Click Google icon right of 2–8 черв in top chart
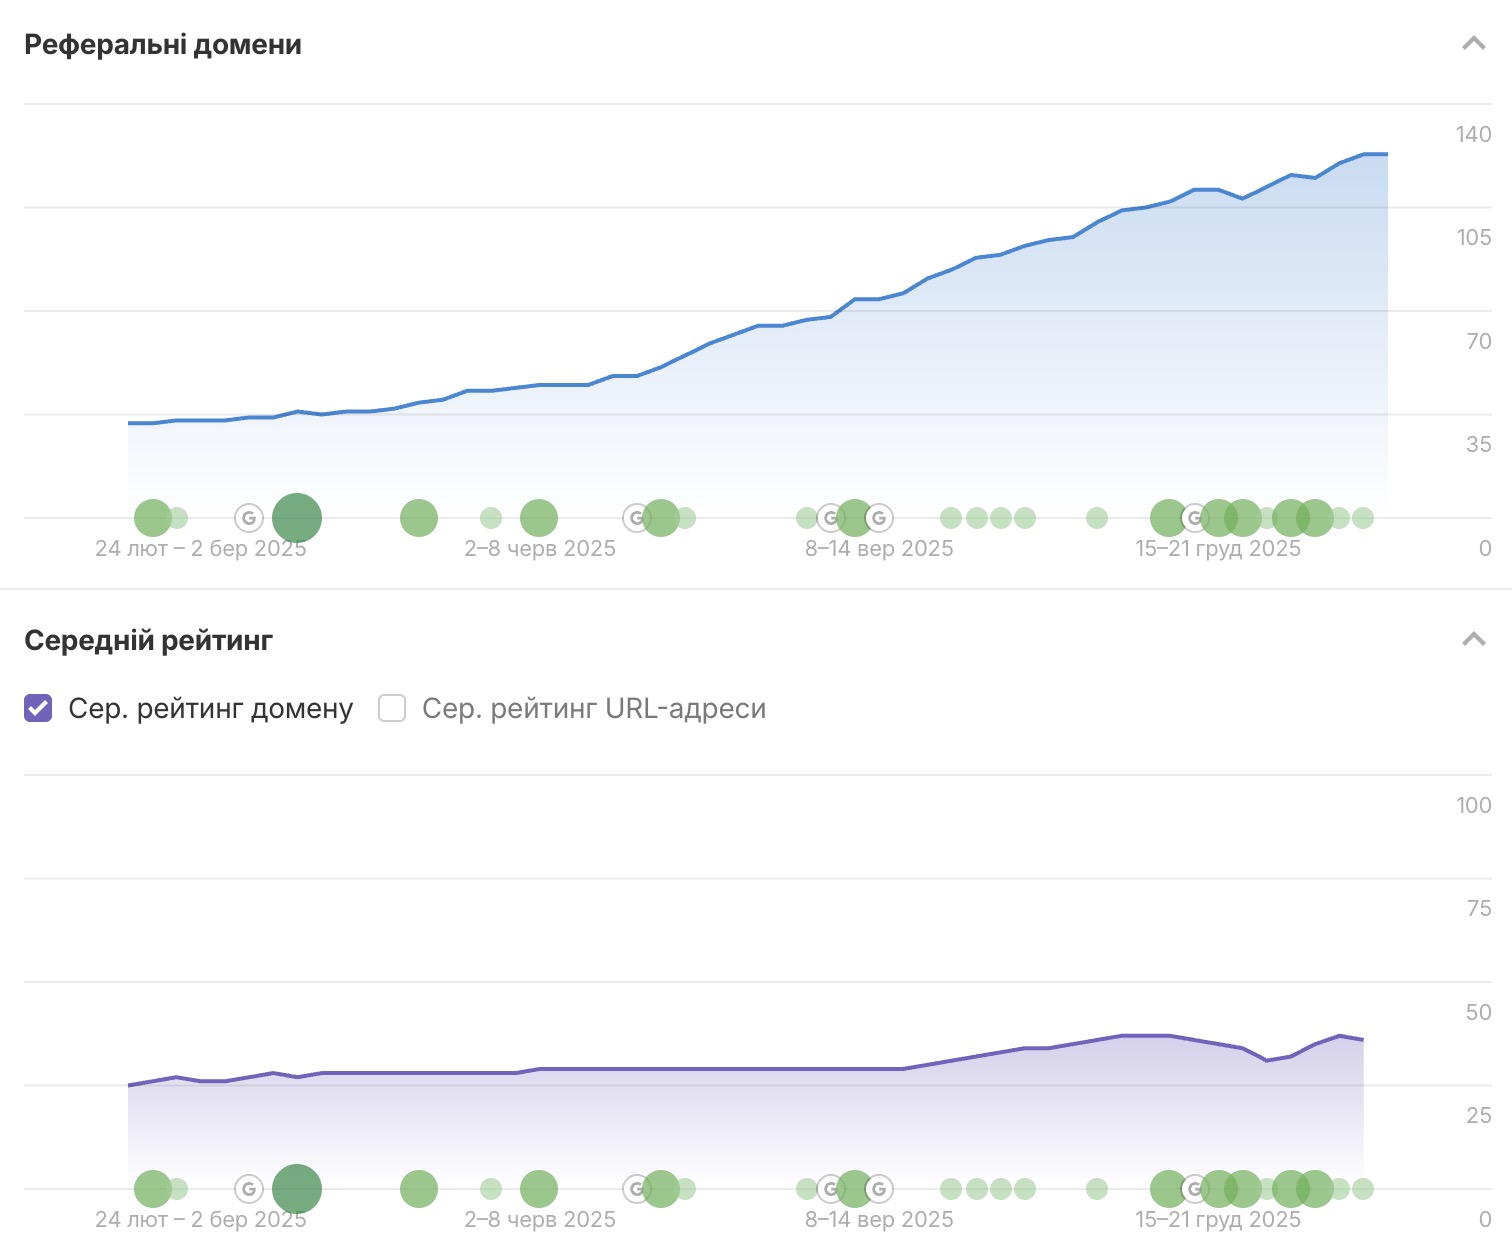 coord(635,518)
